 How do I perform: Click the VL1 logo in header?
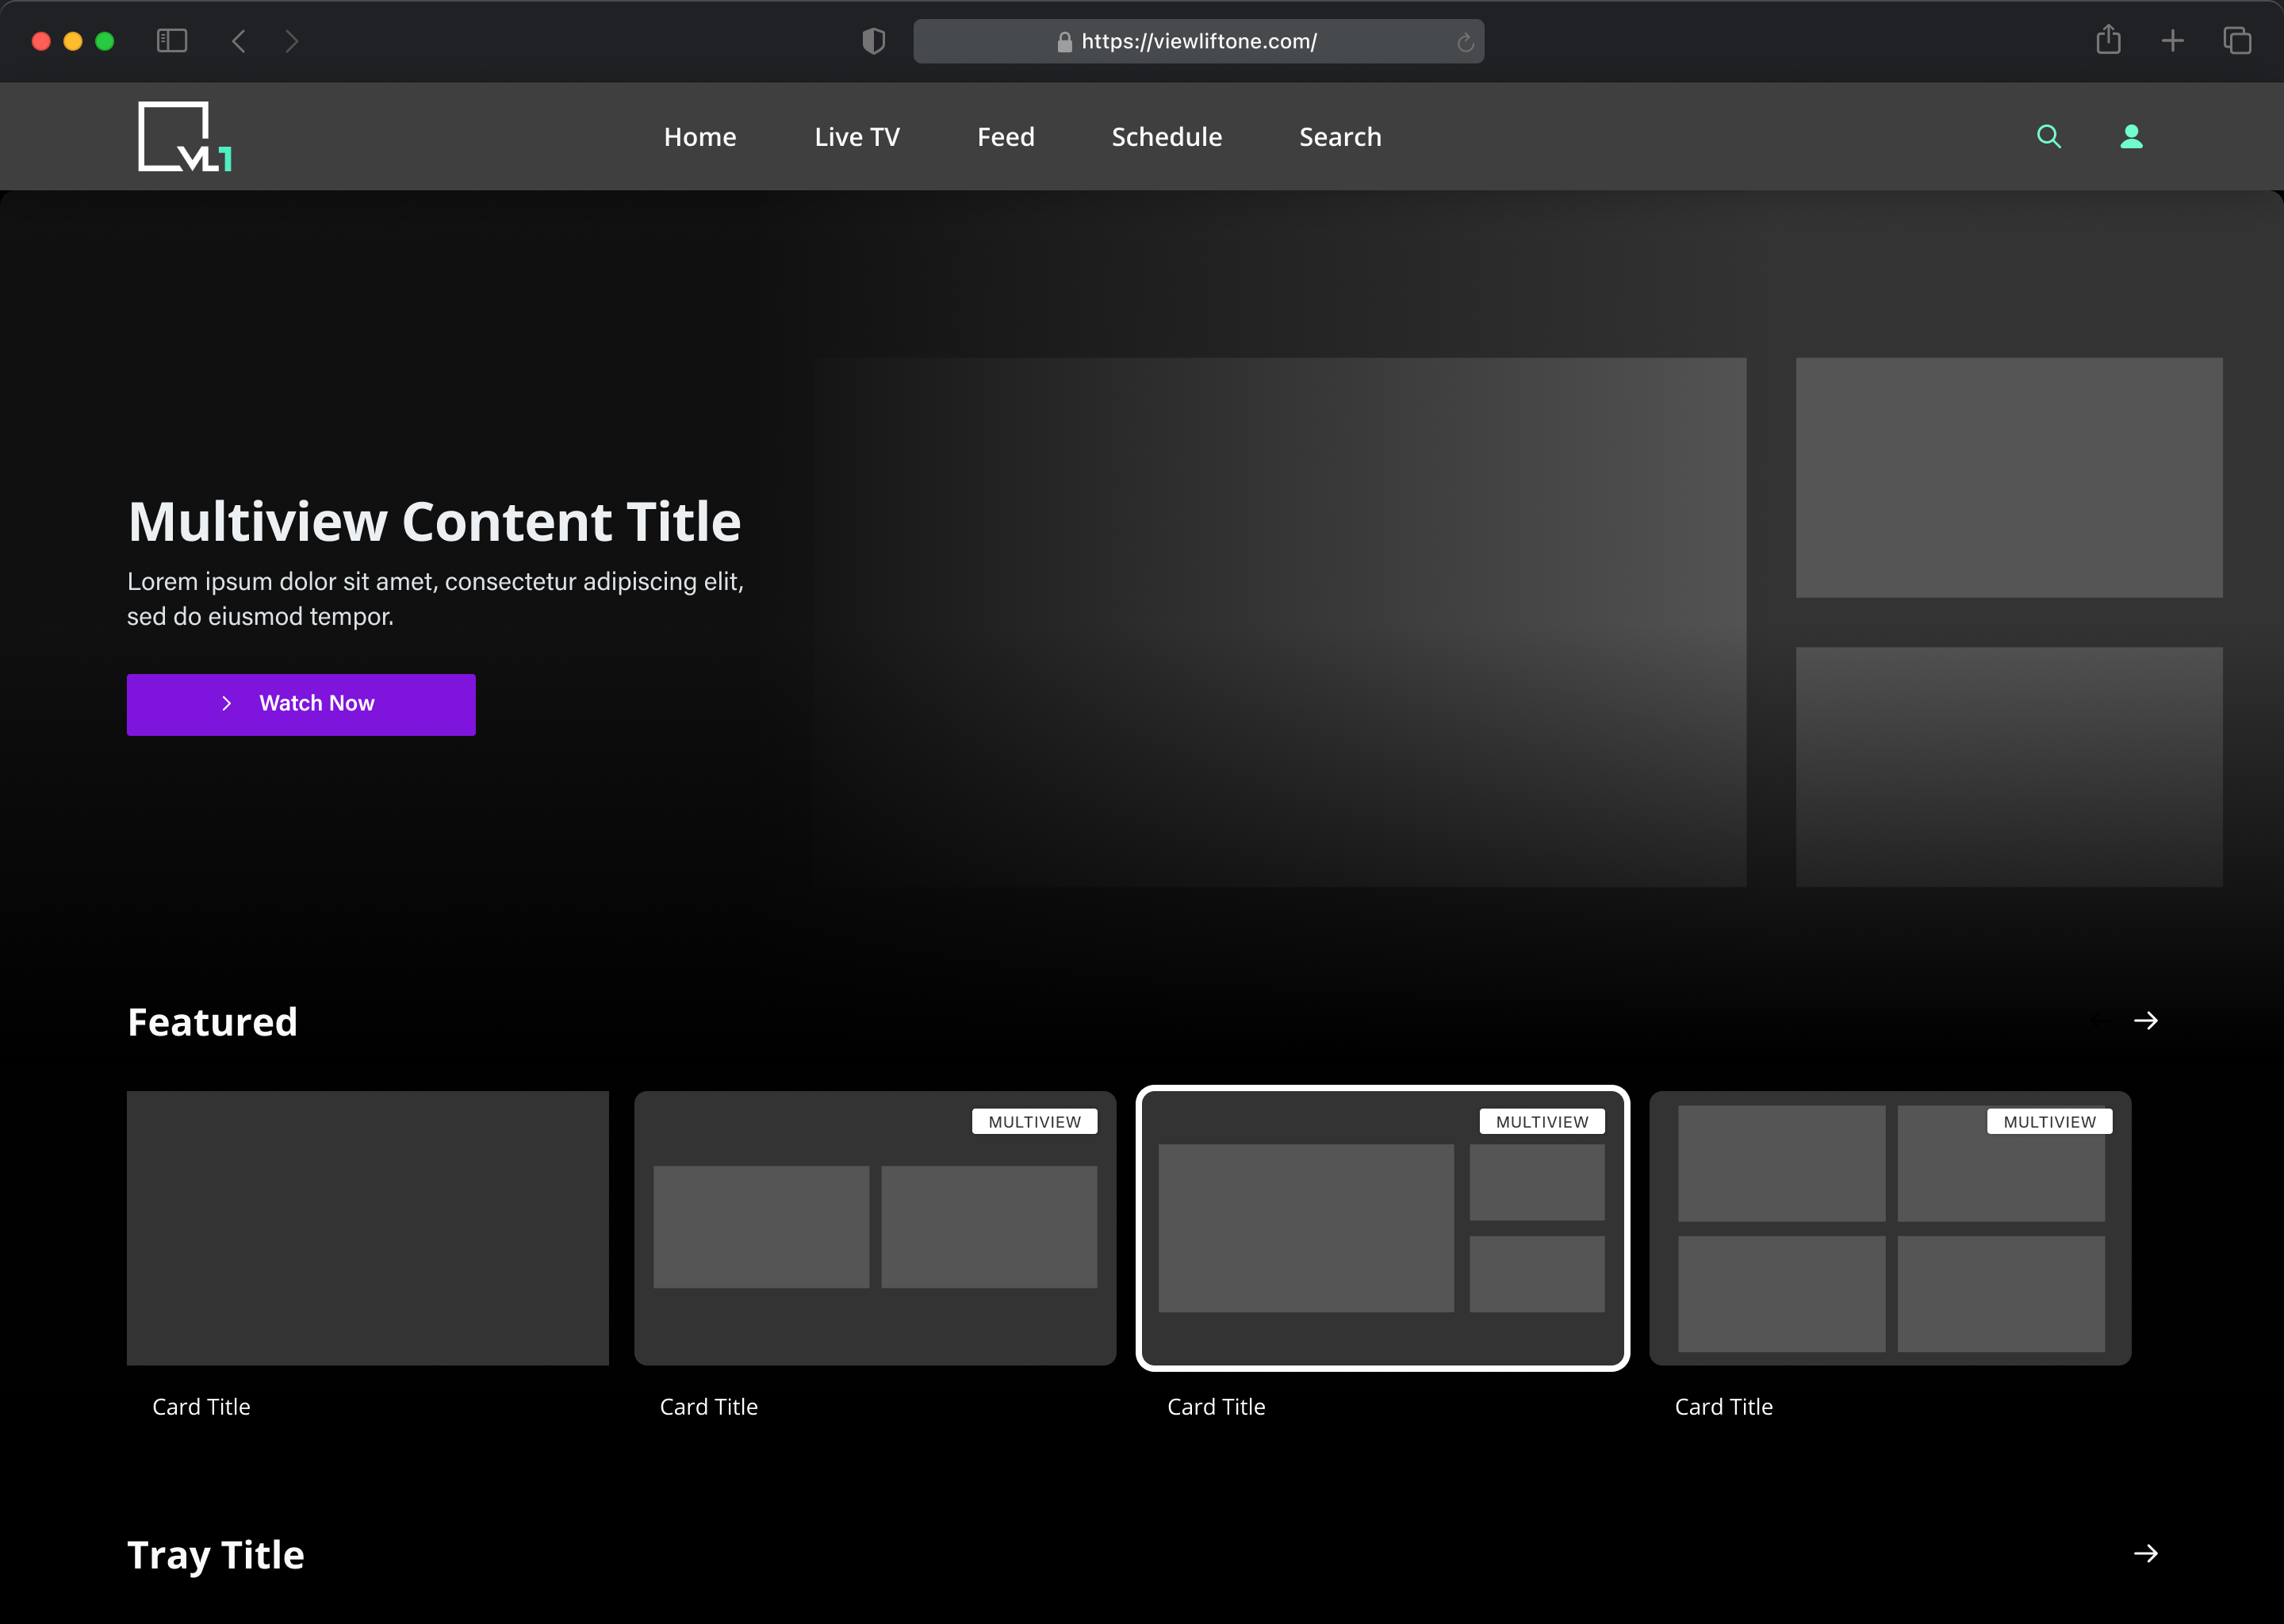(x=185, y=136)
